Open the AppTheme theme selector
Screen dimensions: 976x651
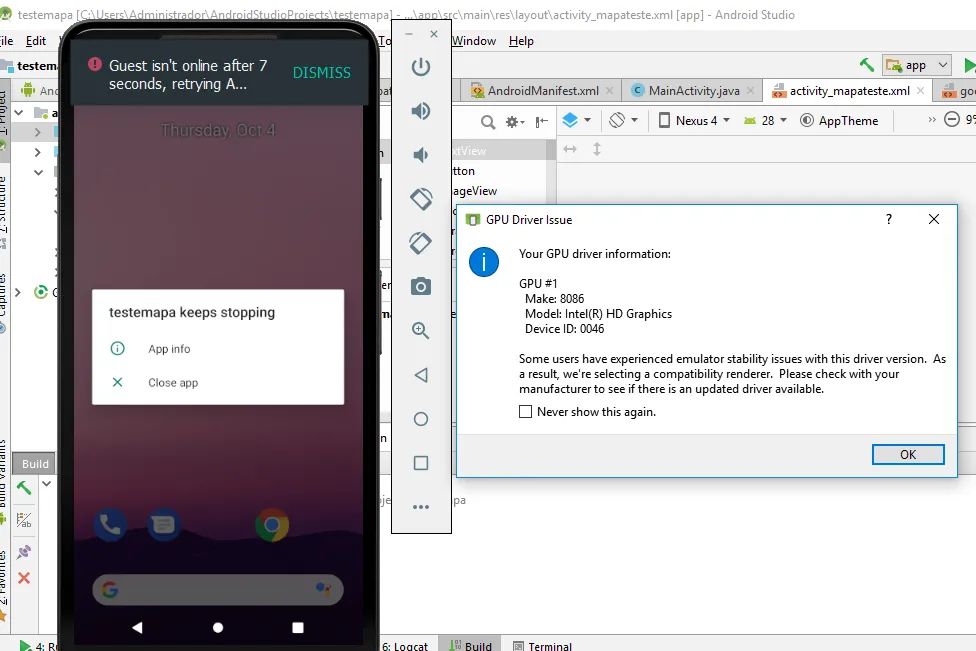pyautogui.click(x=839, y=121)
